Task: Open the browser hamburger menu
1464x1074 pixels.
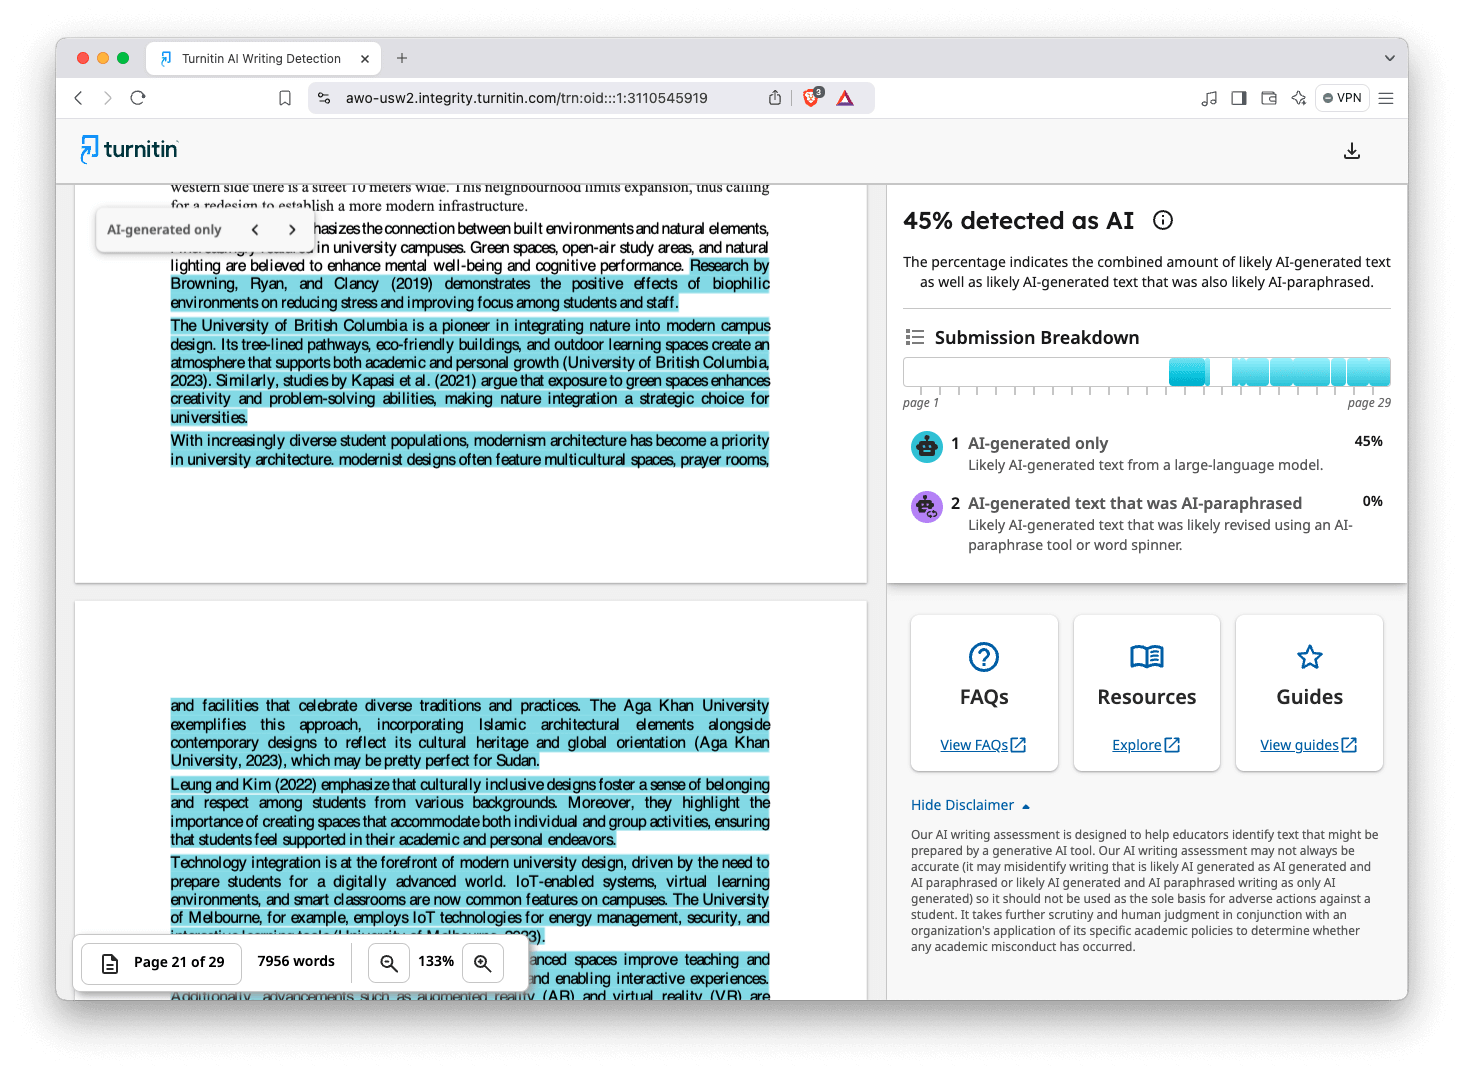Action: point(1386,97)
